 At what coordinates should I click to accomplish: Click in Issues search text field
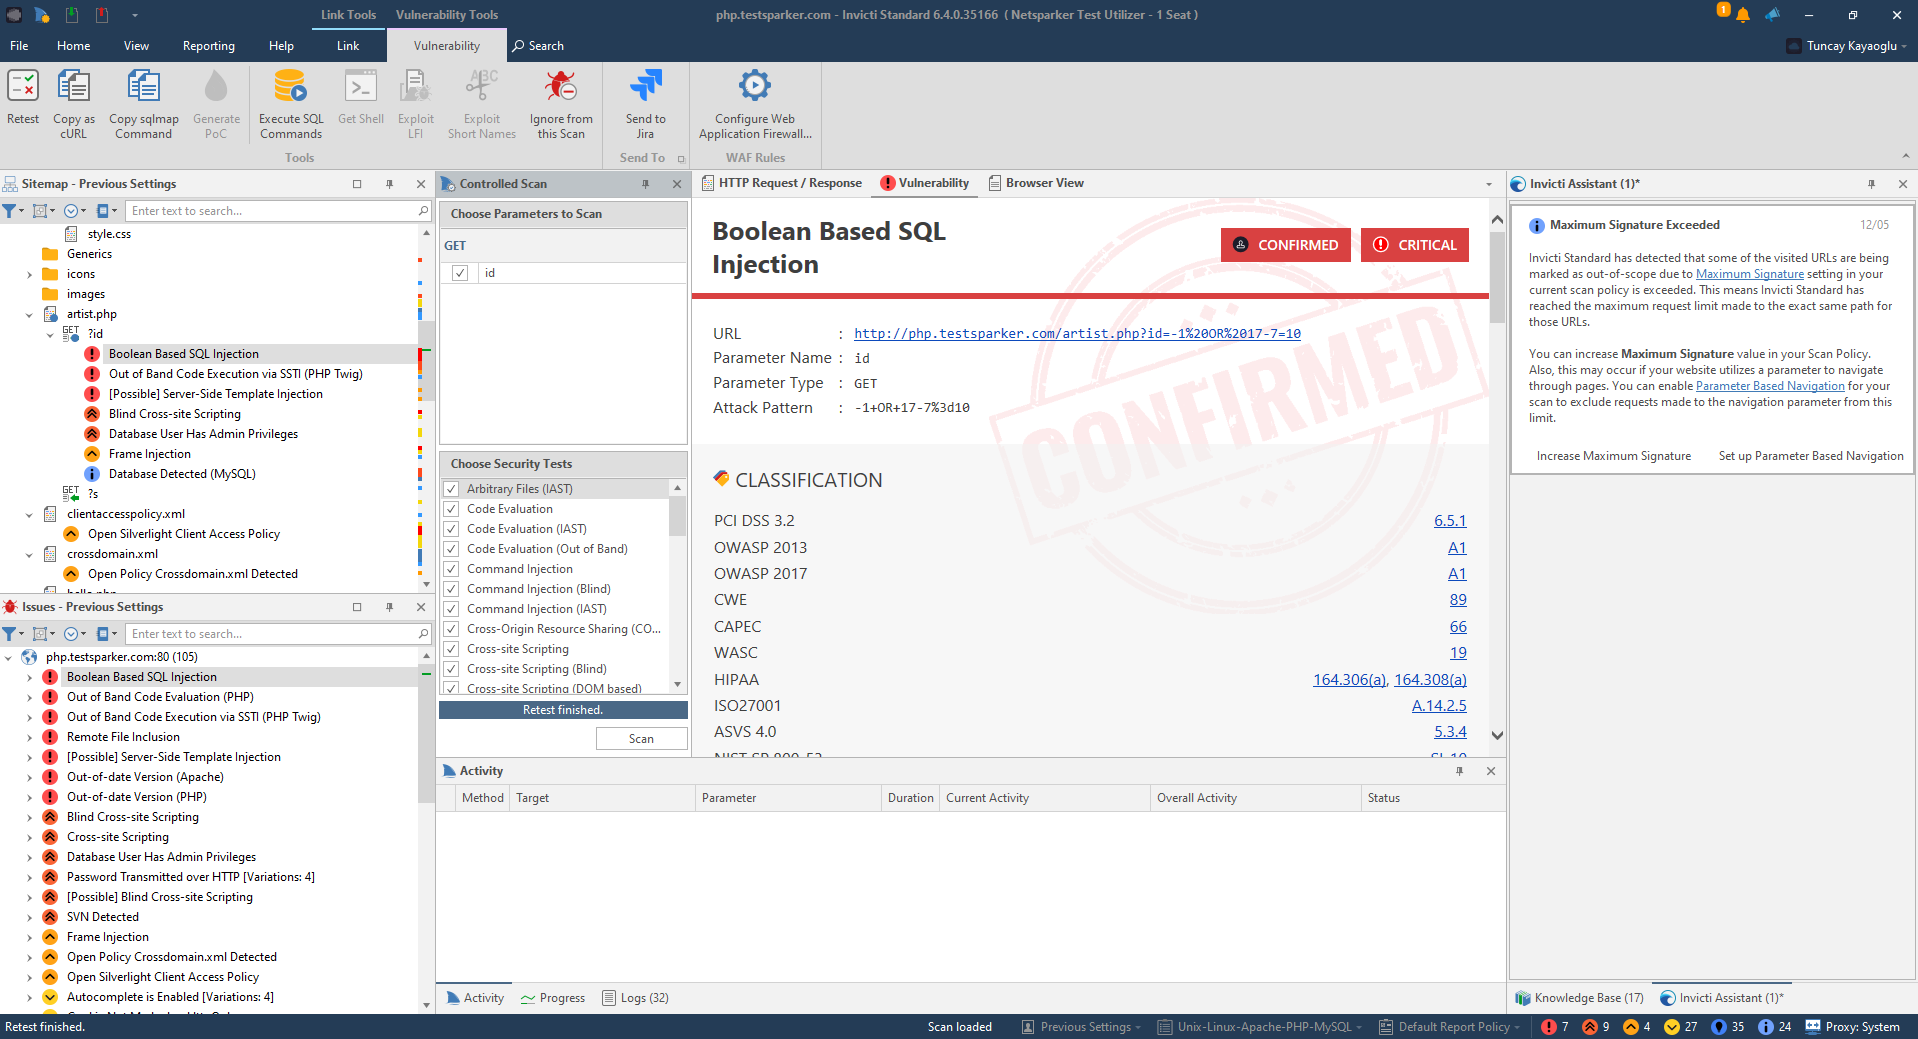(272, 634)
